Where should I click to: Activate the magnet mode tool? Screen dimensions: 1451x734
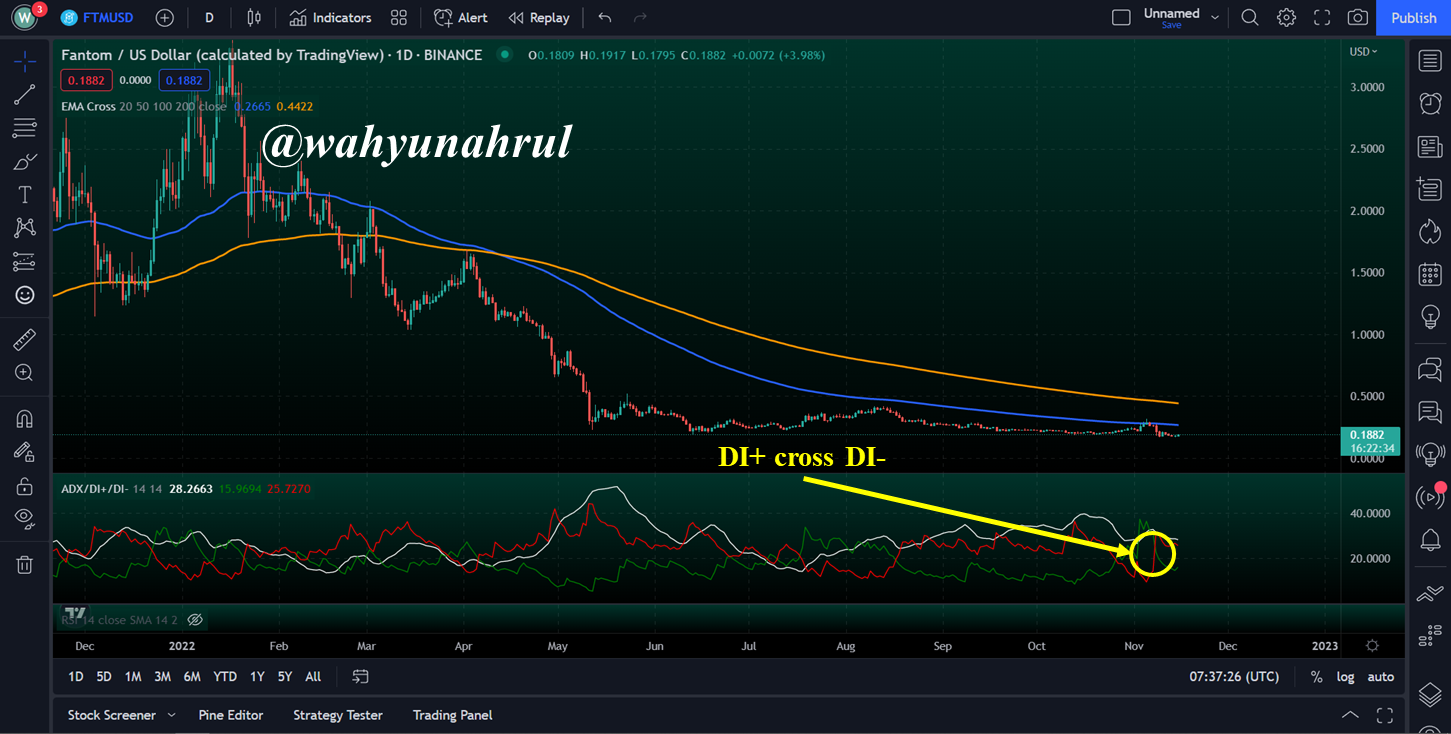pos(24,419)
